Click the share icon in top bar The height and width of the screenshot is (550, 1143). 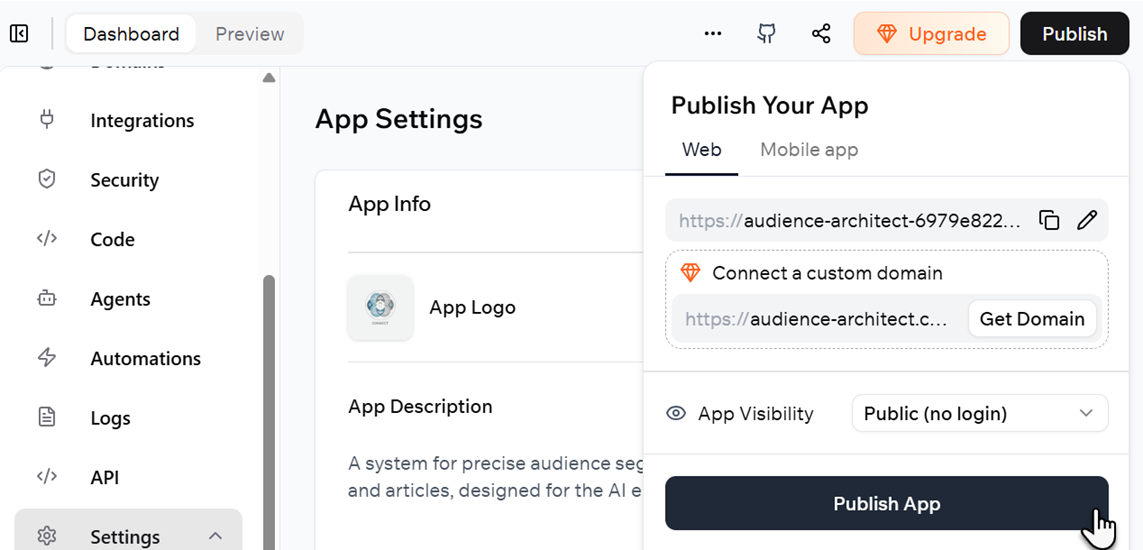pos(821,34)
